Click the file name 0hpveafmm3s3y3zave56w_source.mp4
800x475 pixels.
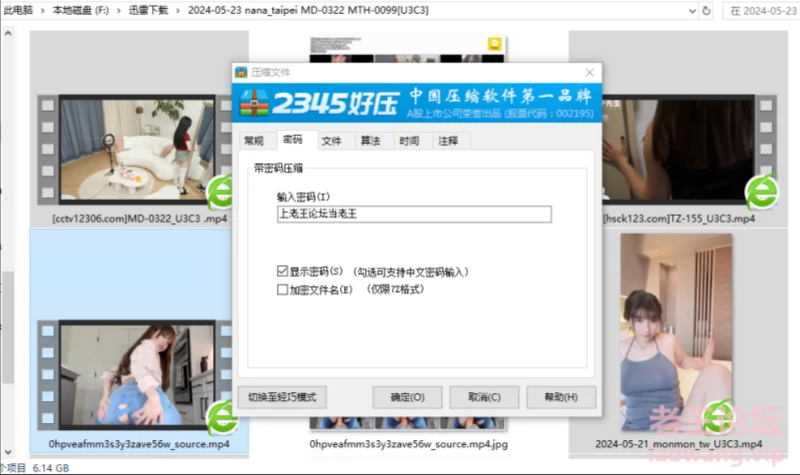(x=139, y=444)
